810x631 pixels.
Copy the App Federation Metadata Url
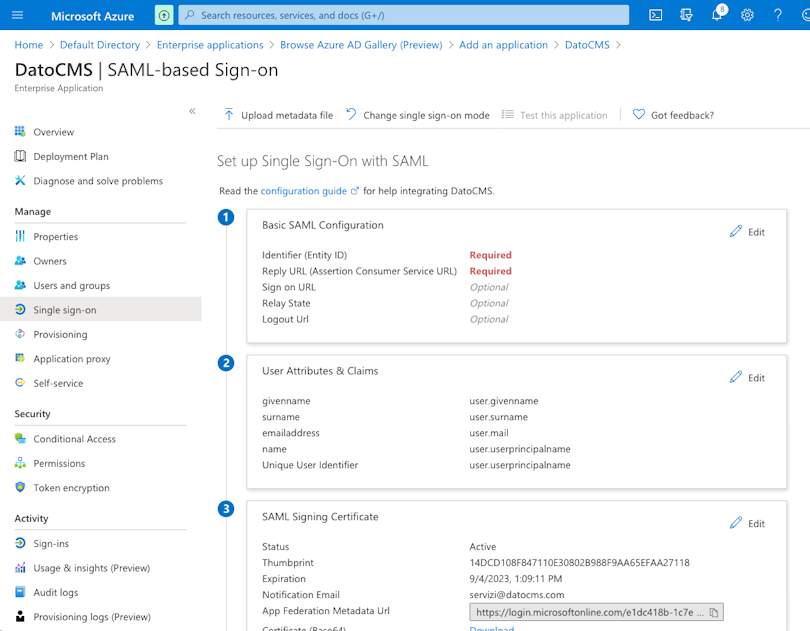tap(714, 612)
